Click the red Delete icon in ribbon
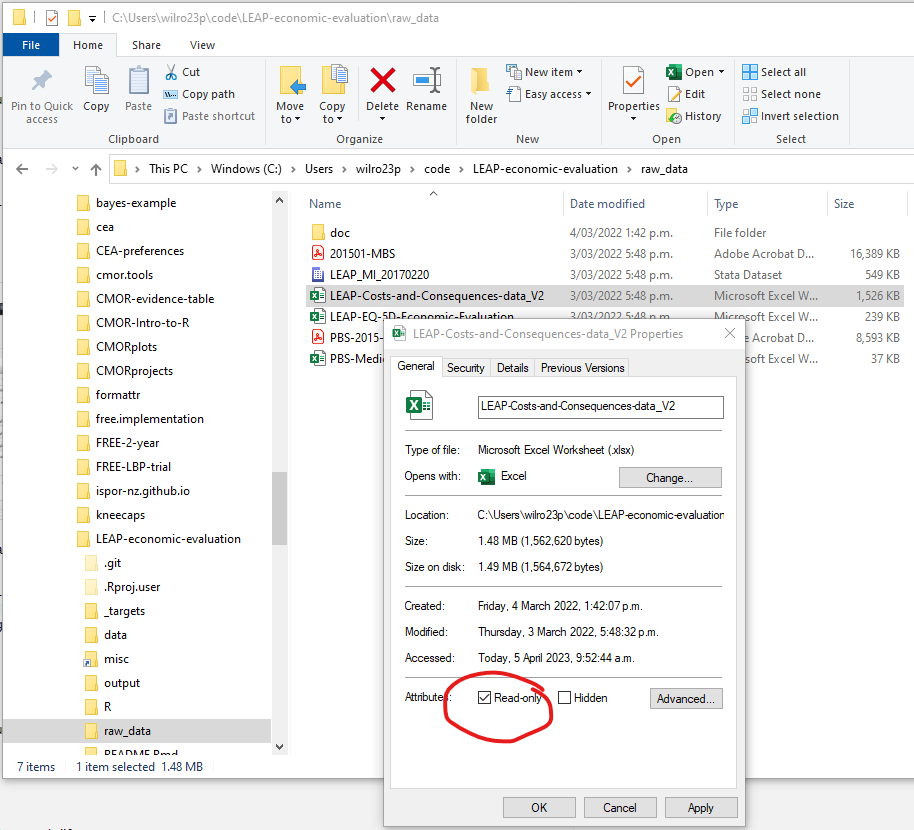The height and width of the screenshot is (830, 914). pos(382,82)
